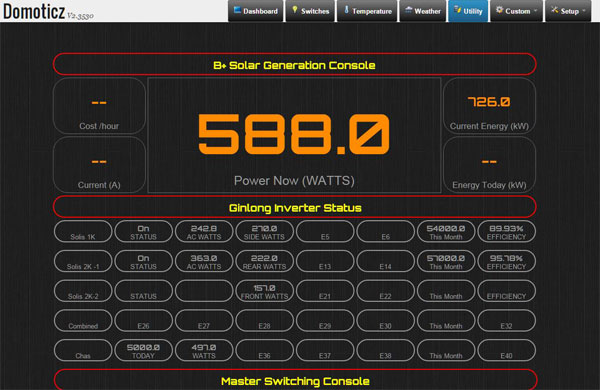Click the 54000.0 This Month cell
The width and height of the screenshot is (600, 390).
coord(446,232)
